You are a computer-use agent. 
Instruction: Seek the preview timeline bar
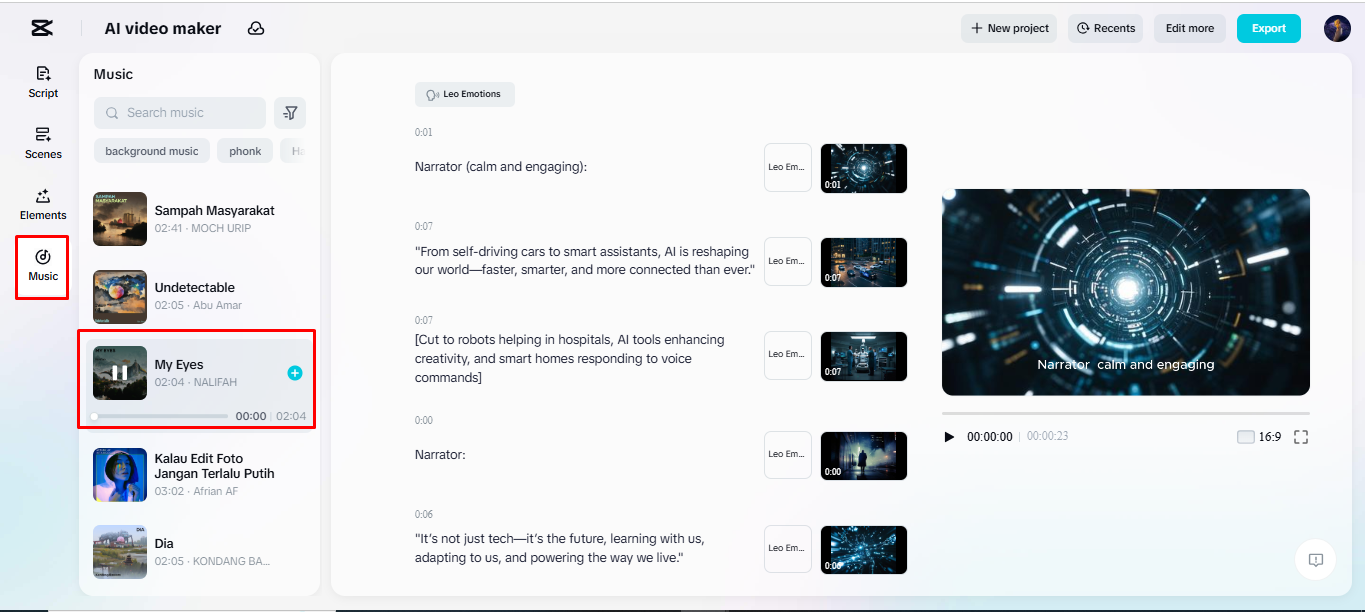click(x=1126, y=413)
